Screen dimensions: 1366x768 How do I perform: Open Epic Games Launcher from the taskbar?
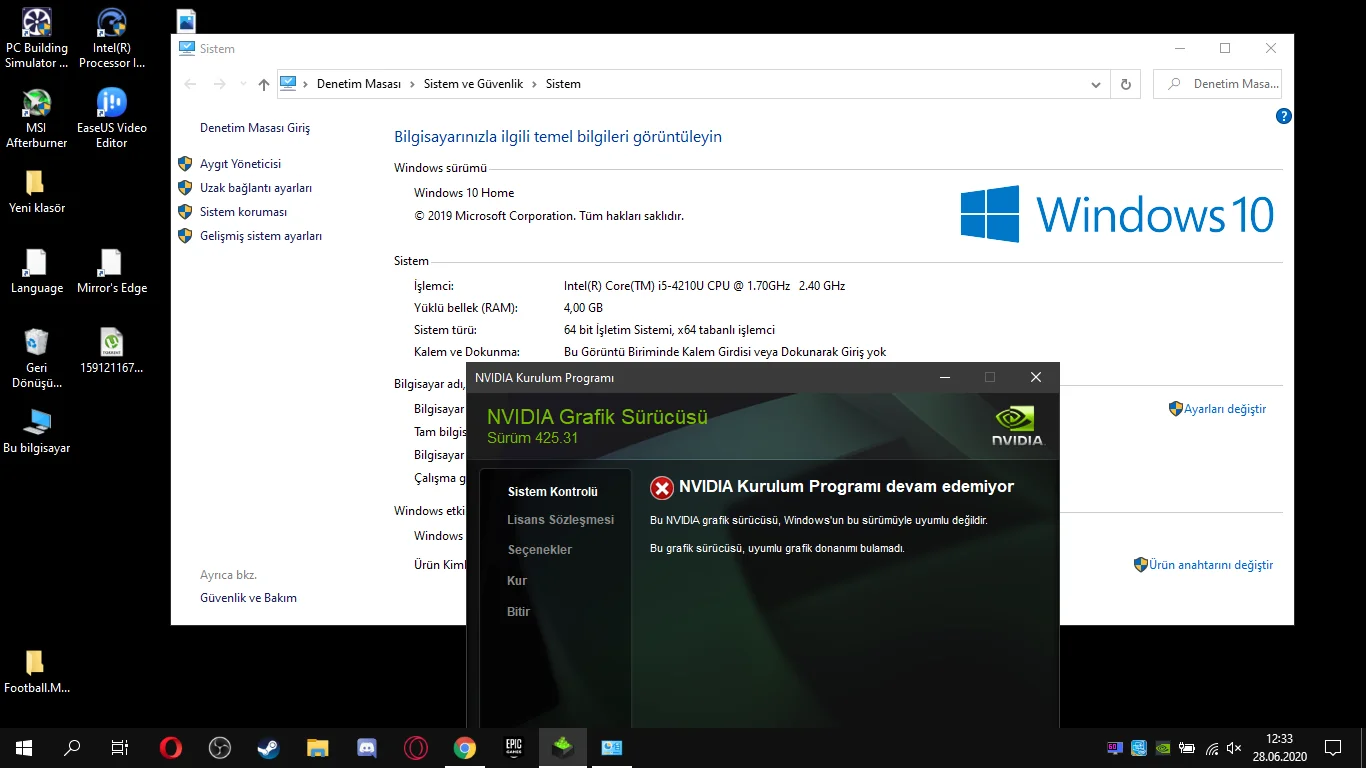tap(514, 747)
